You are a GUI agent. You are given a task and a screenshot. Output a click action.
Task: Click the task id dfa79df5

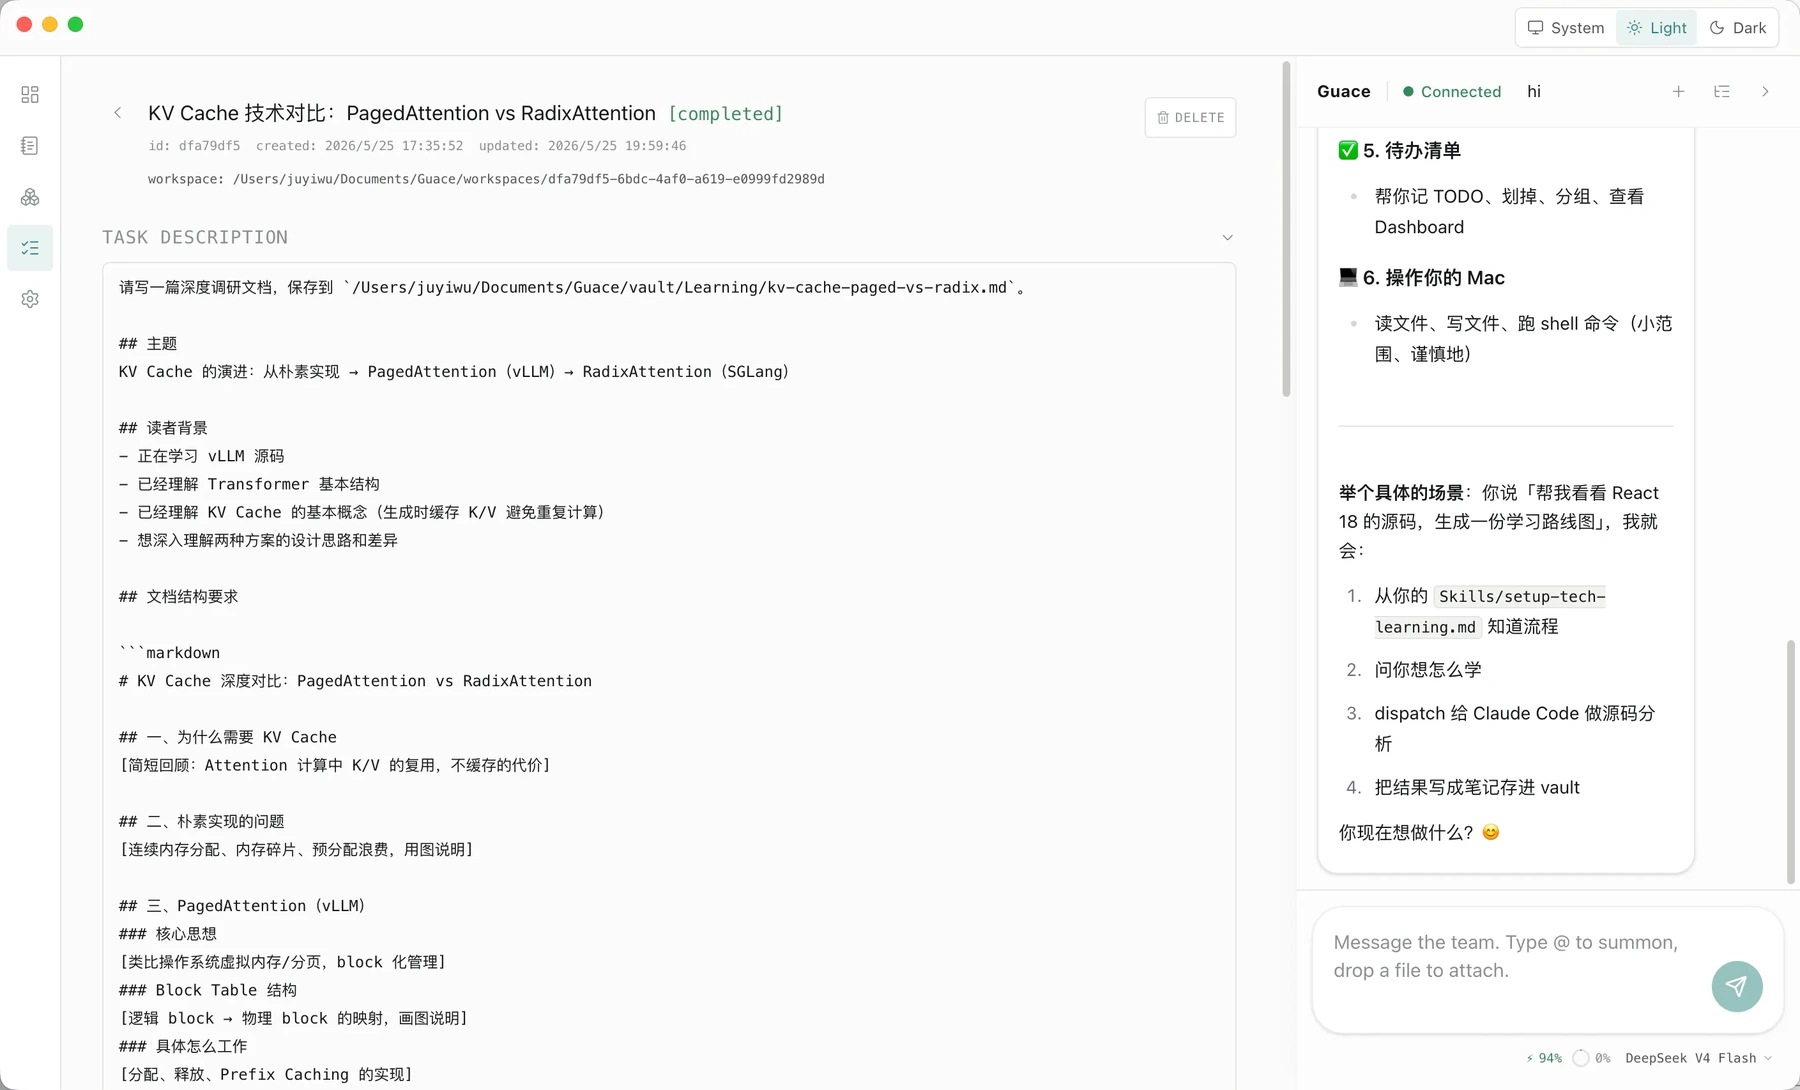(x=195, y=146)
